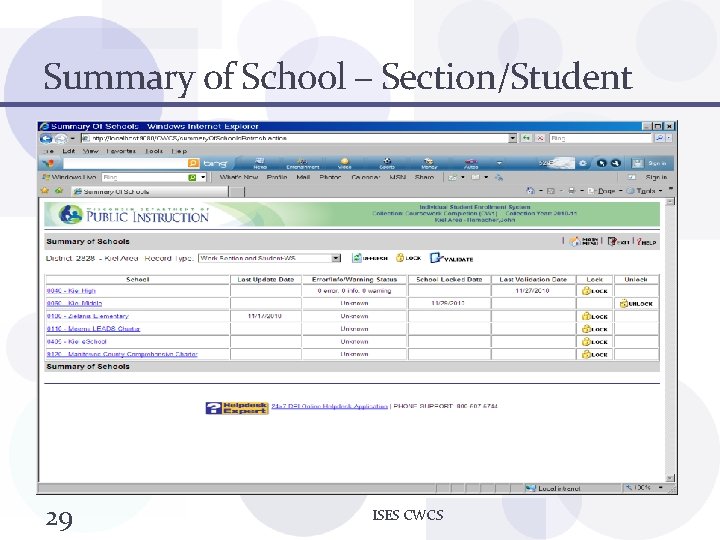This screenshot has height=540, width=720.
Task: Open the Tools dropdown in command bar
Action: click(645, 191)
